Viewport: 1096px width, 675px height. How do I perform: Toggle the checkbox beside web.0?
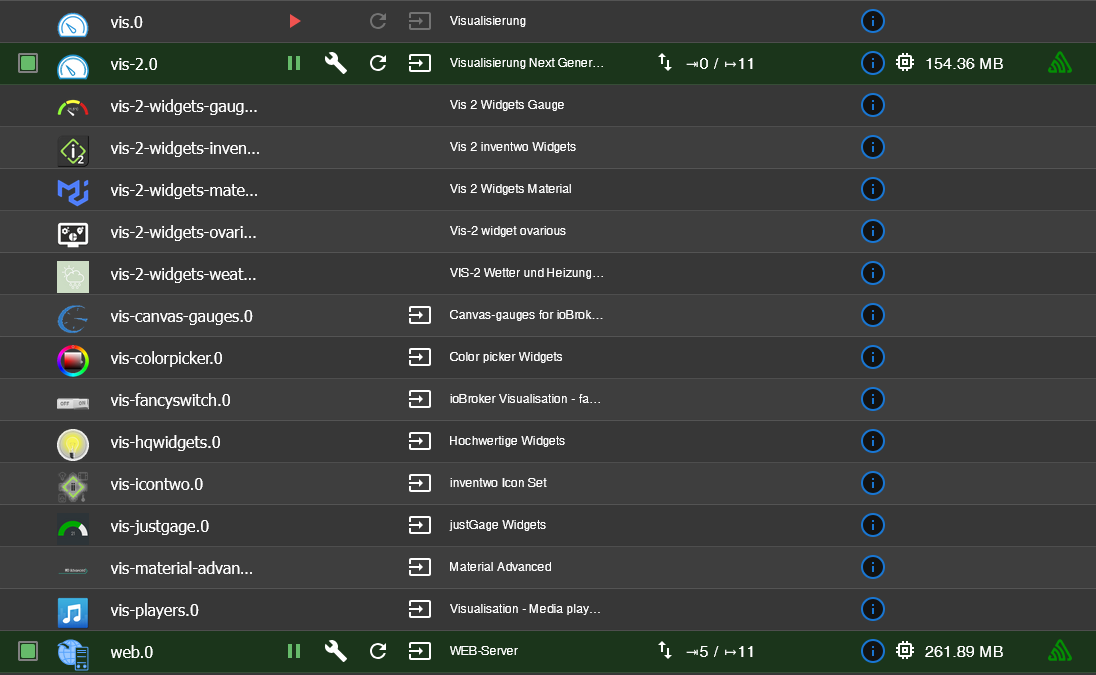pos(27,650)
